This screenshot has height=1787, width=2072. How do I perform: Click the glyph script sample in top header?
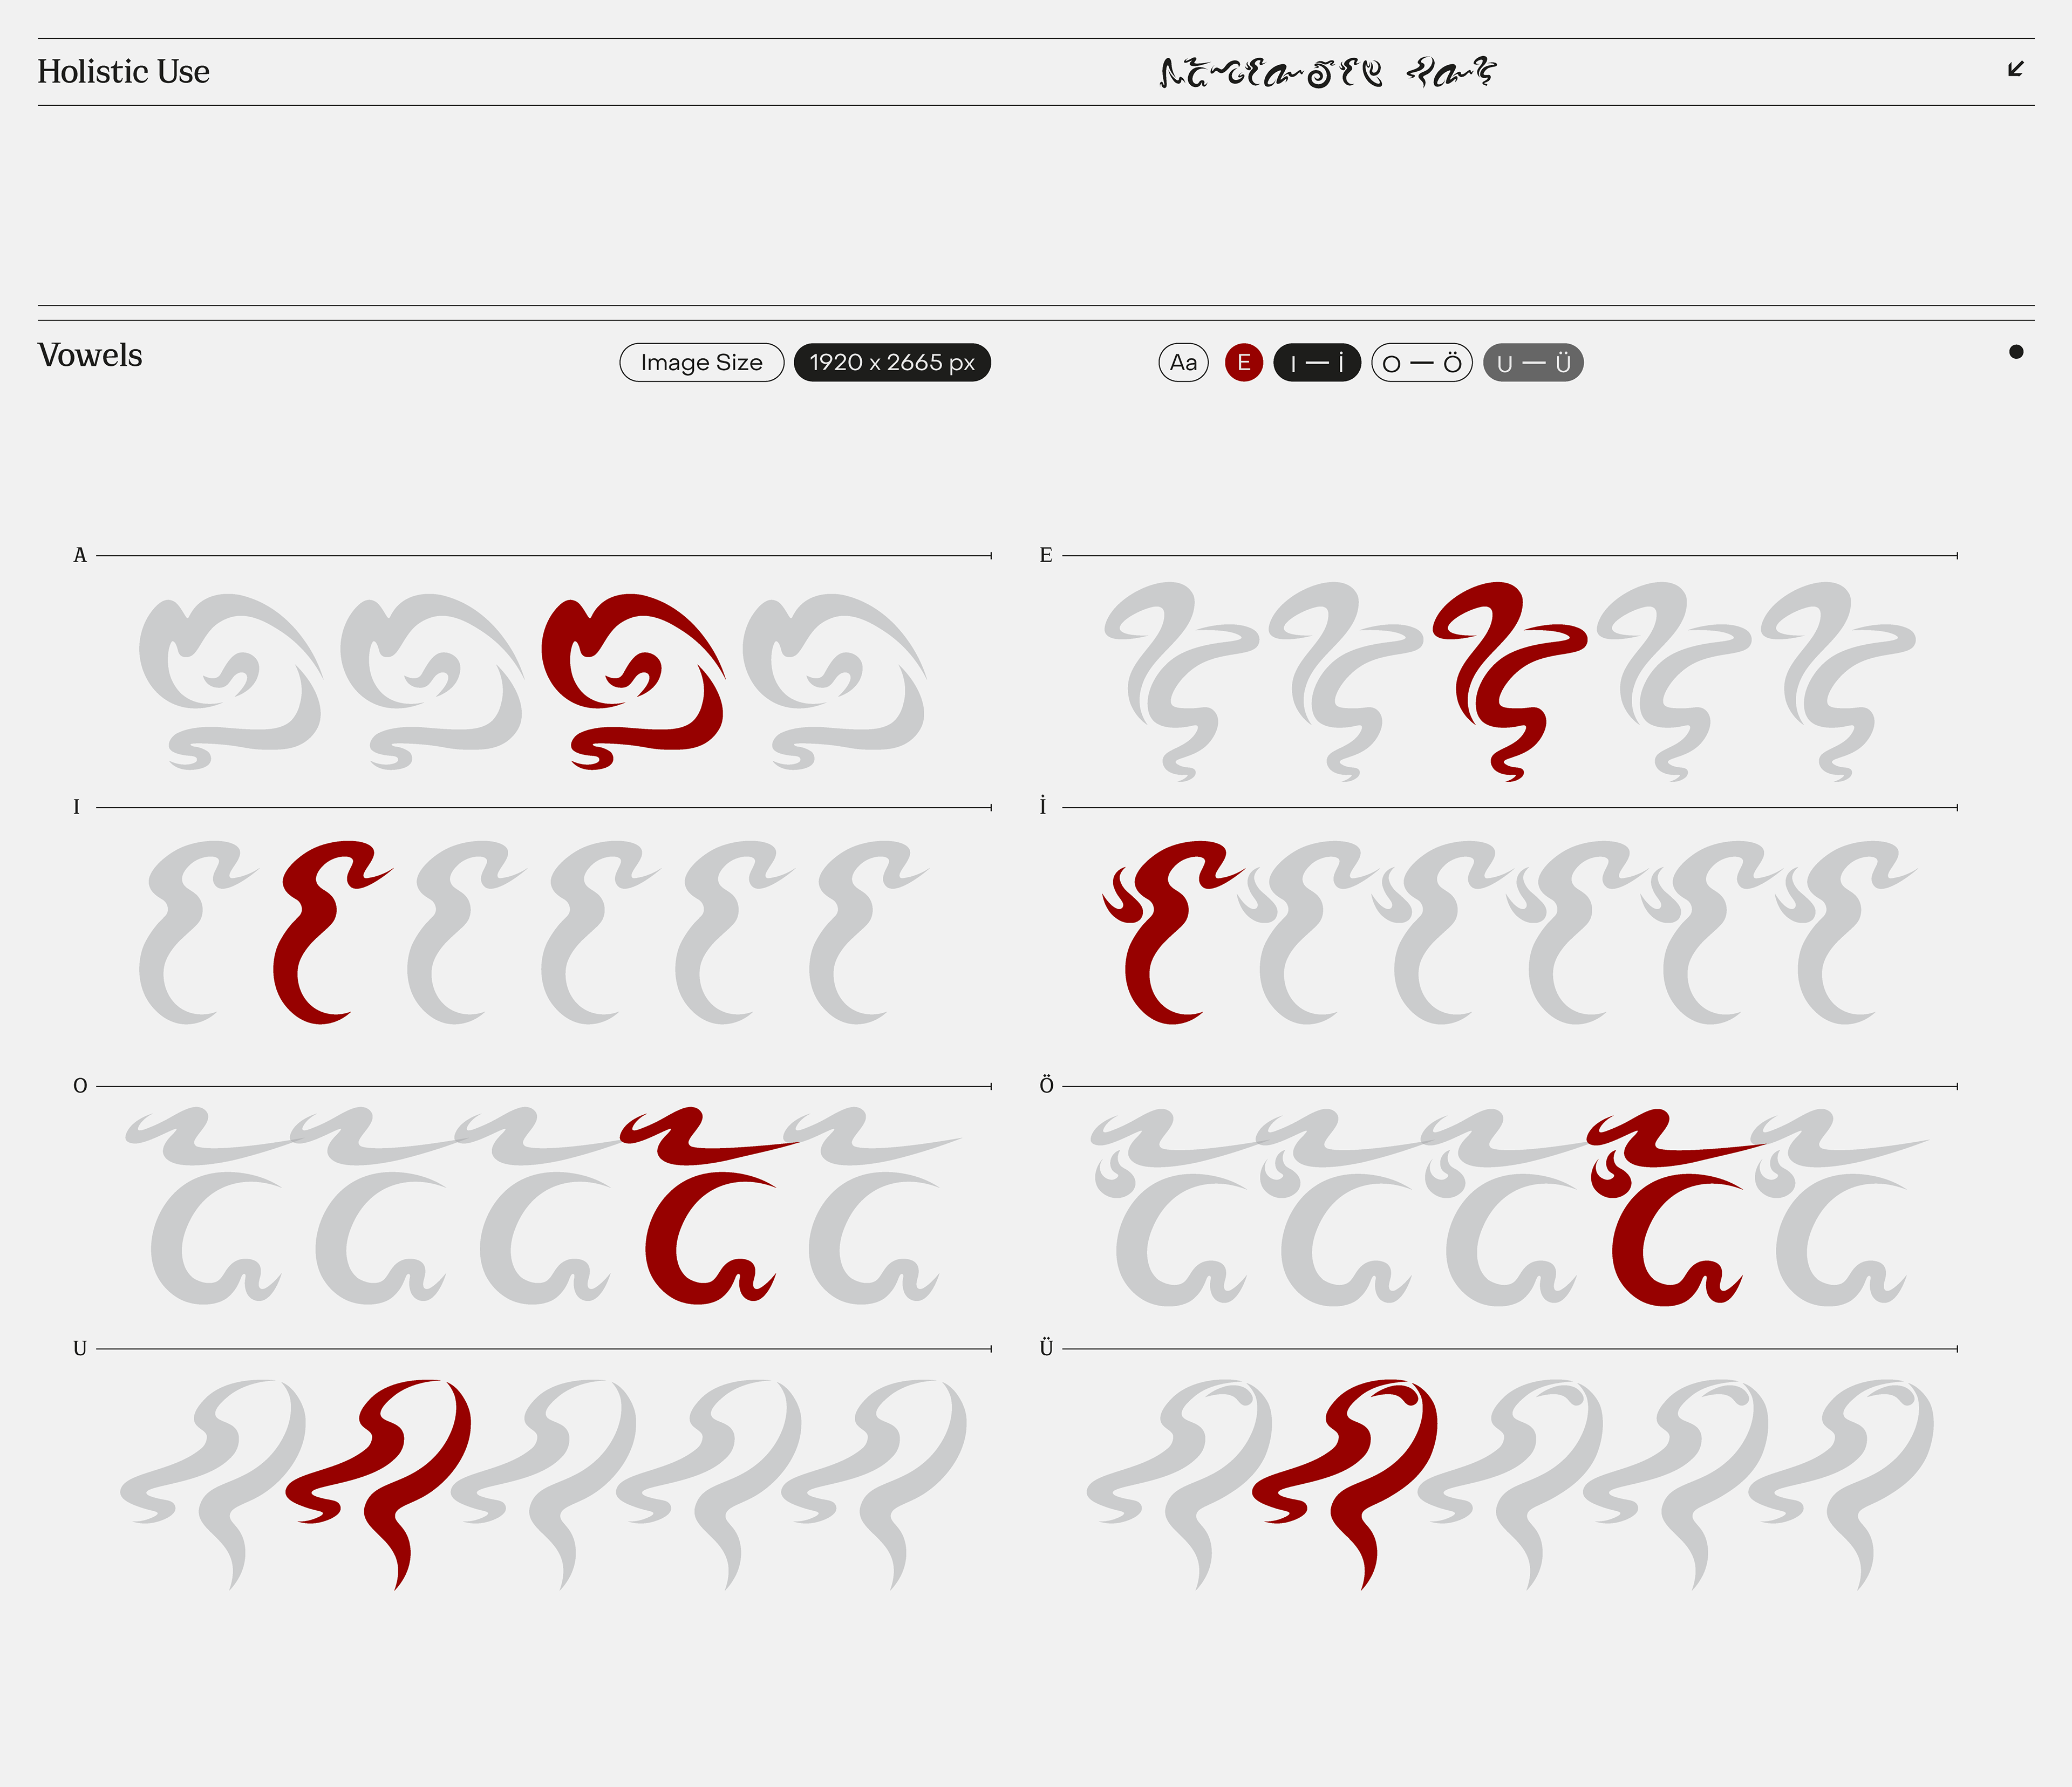[x=1327, y=72]
